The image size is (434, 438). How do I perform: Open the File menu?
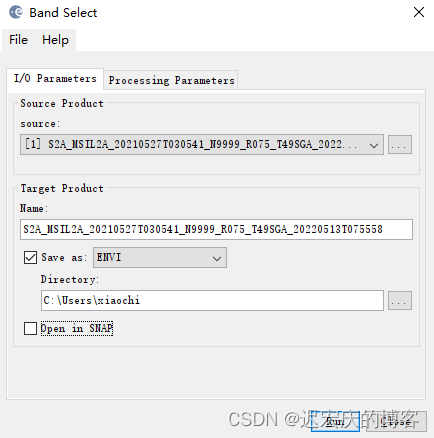tap(18, 40)
